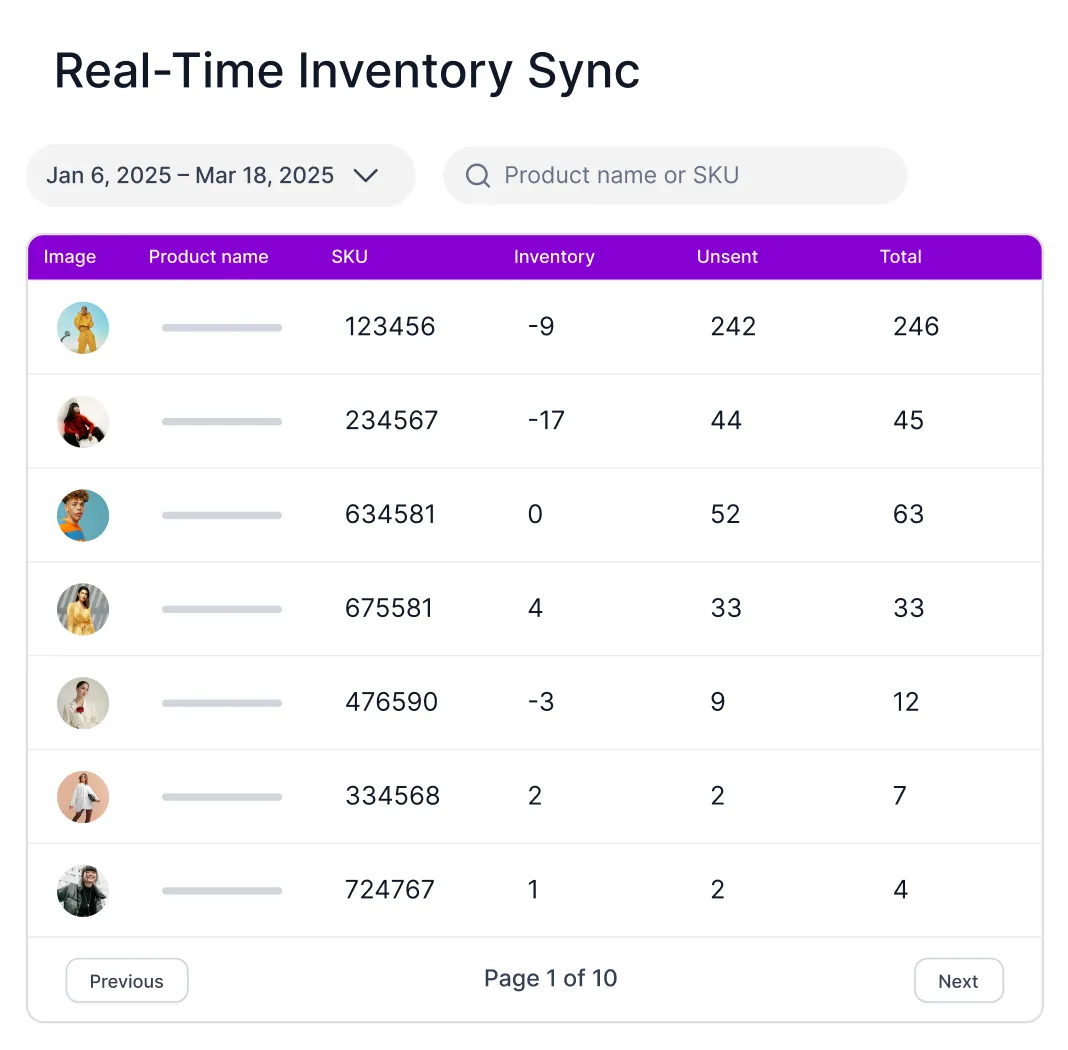
Task: Click total value 45
Action: click(x=909, y=421)
